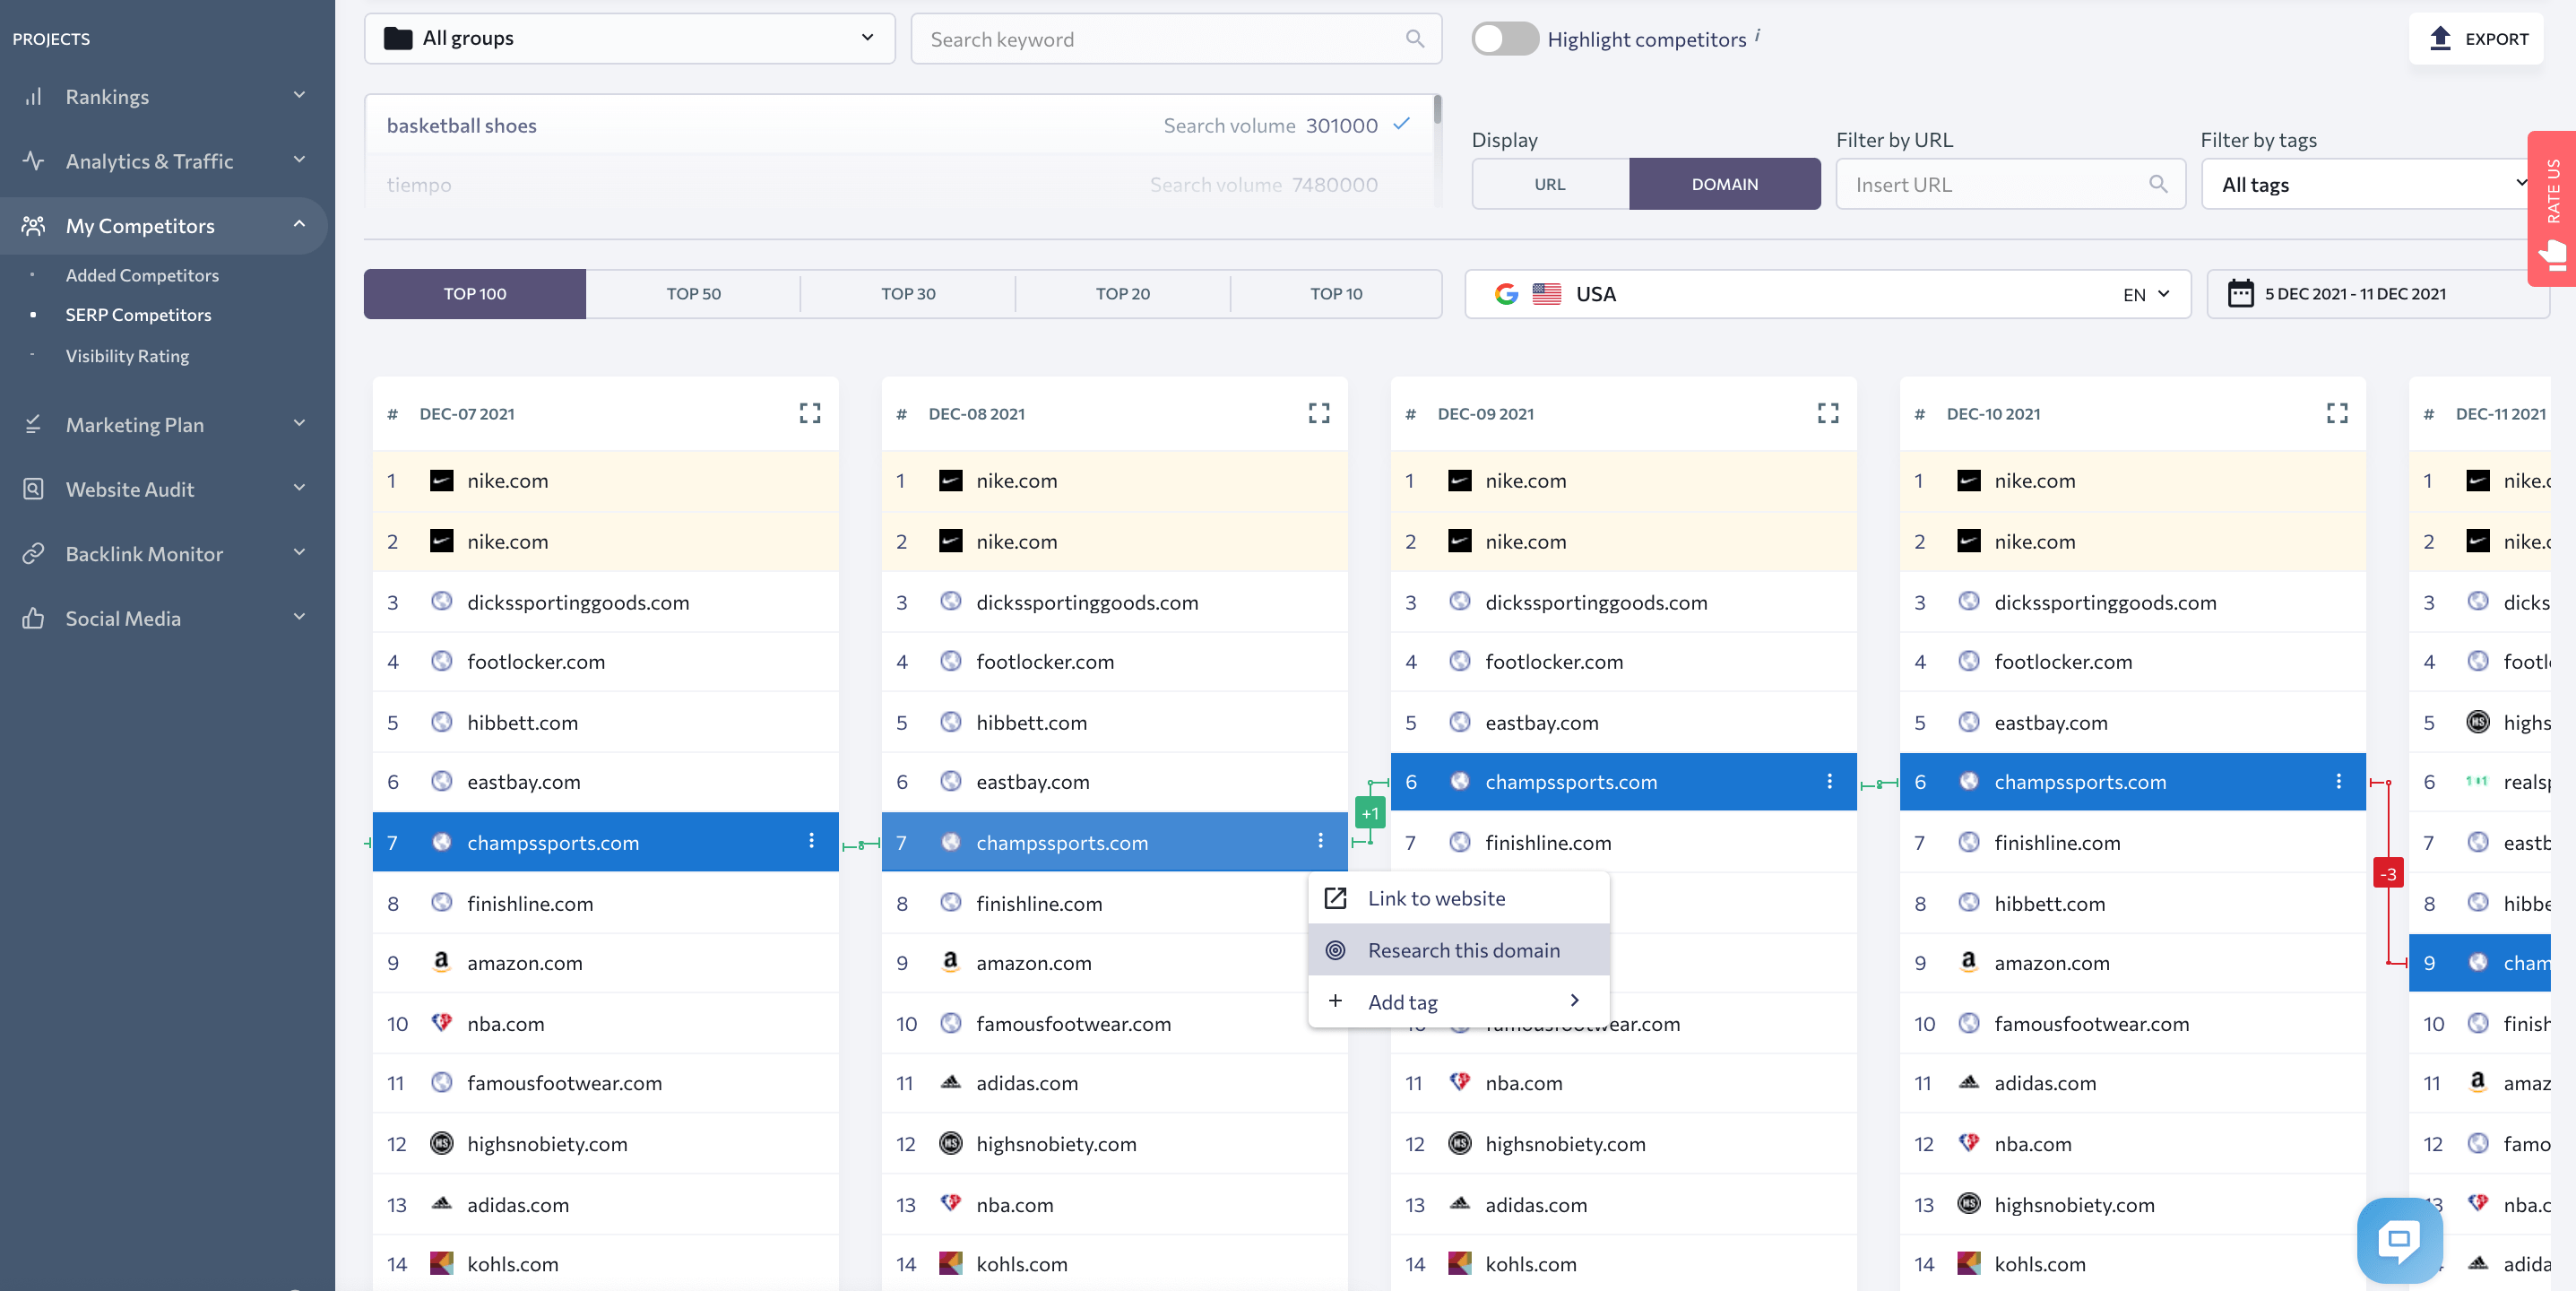
Task: Switch to the TOP 50 tab
Action: pyautogui.click(x=693, y=294)
